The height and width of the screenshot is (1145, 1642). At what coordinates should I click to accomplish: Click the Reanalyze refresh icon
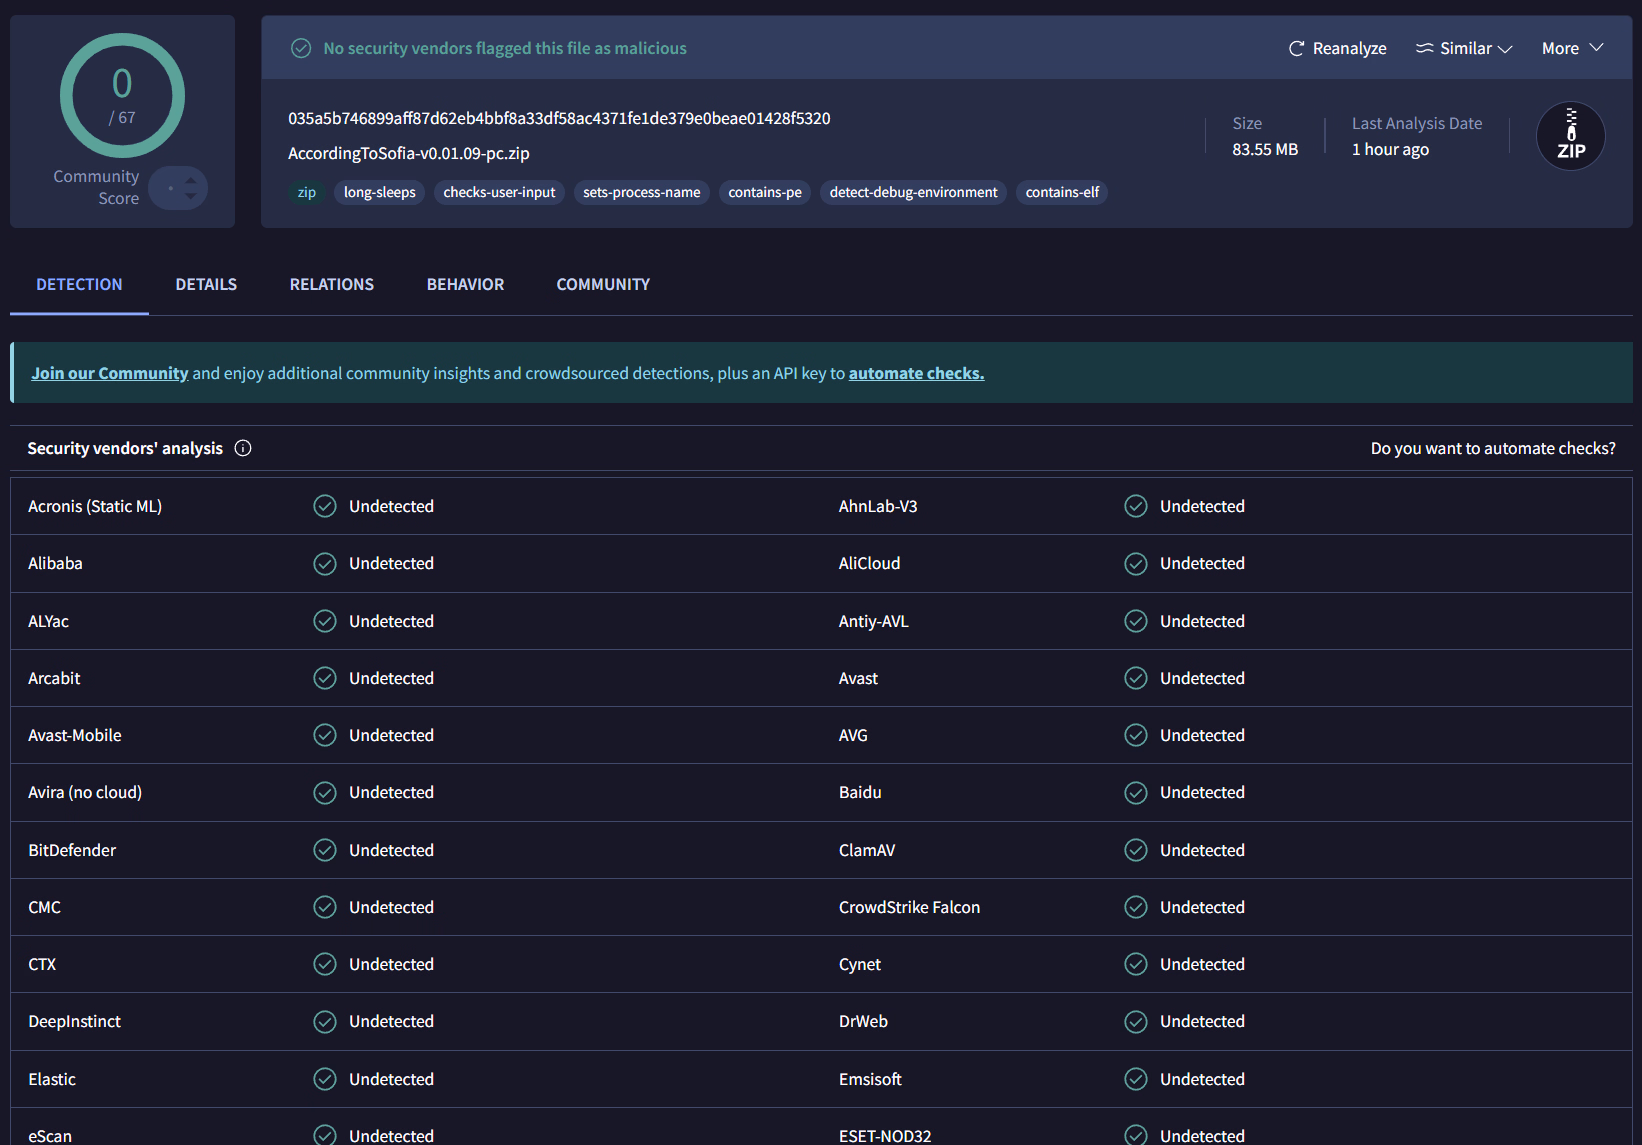1296,48
